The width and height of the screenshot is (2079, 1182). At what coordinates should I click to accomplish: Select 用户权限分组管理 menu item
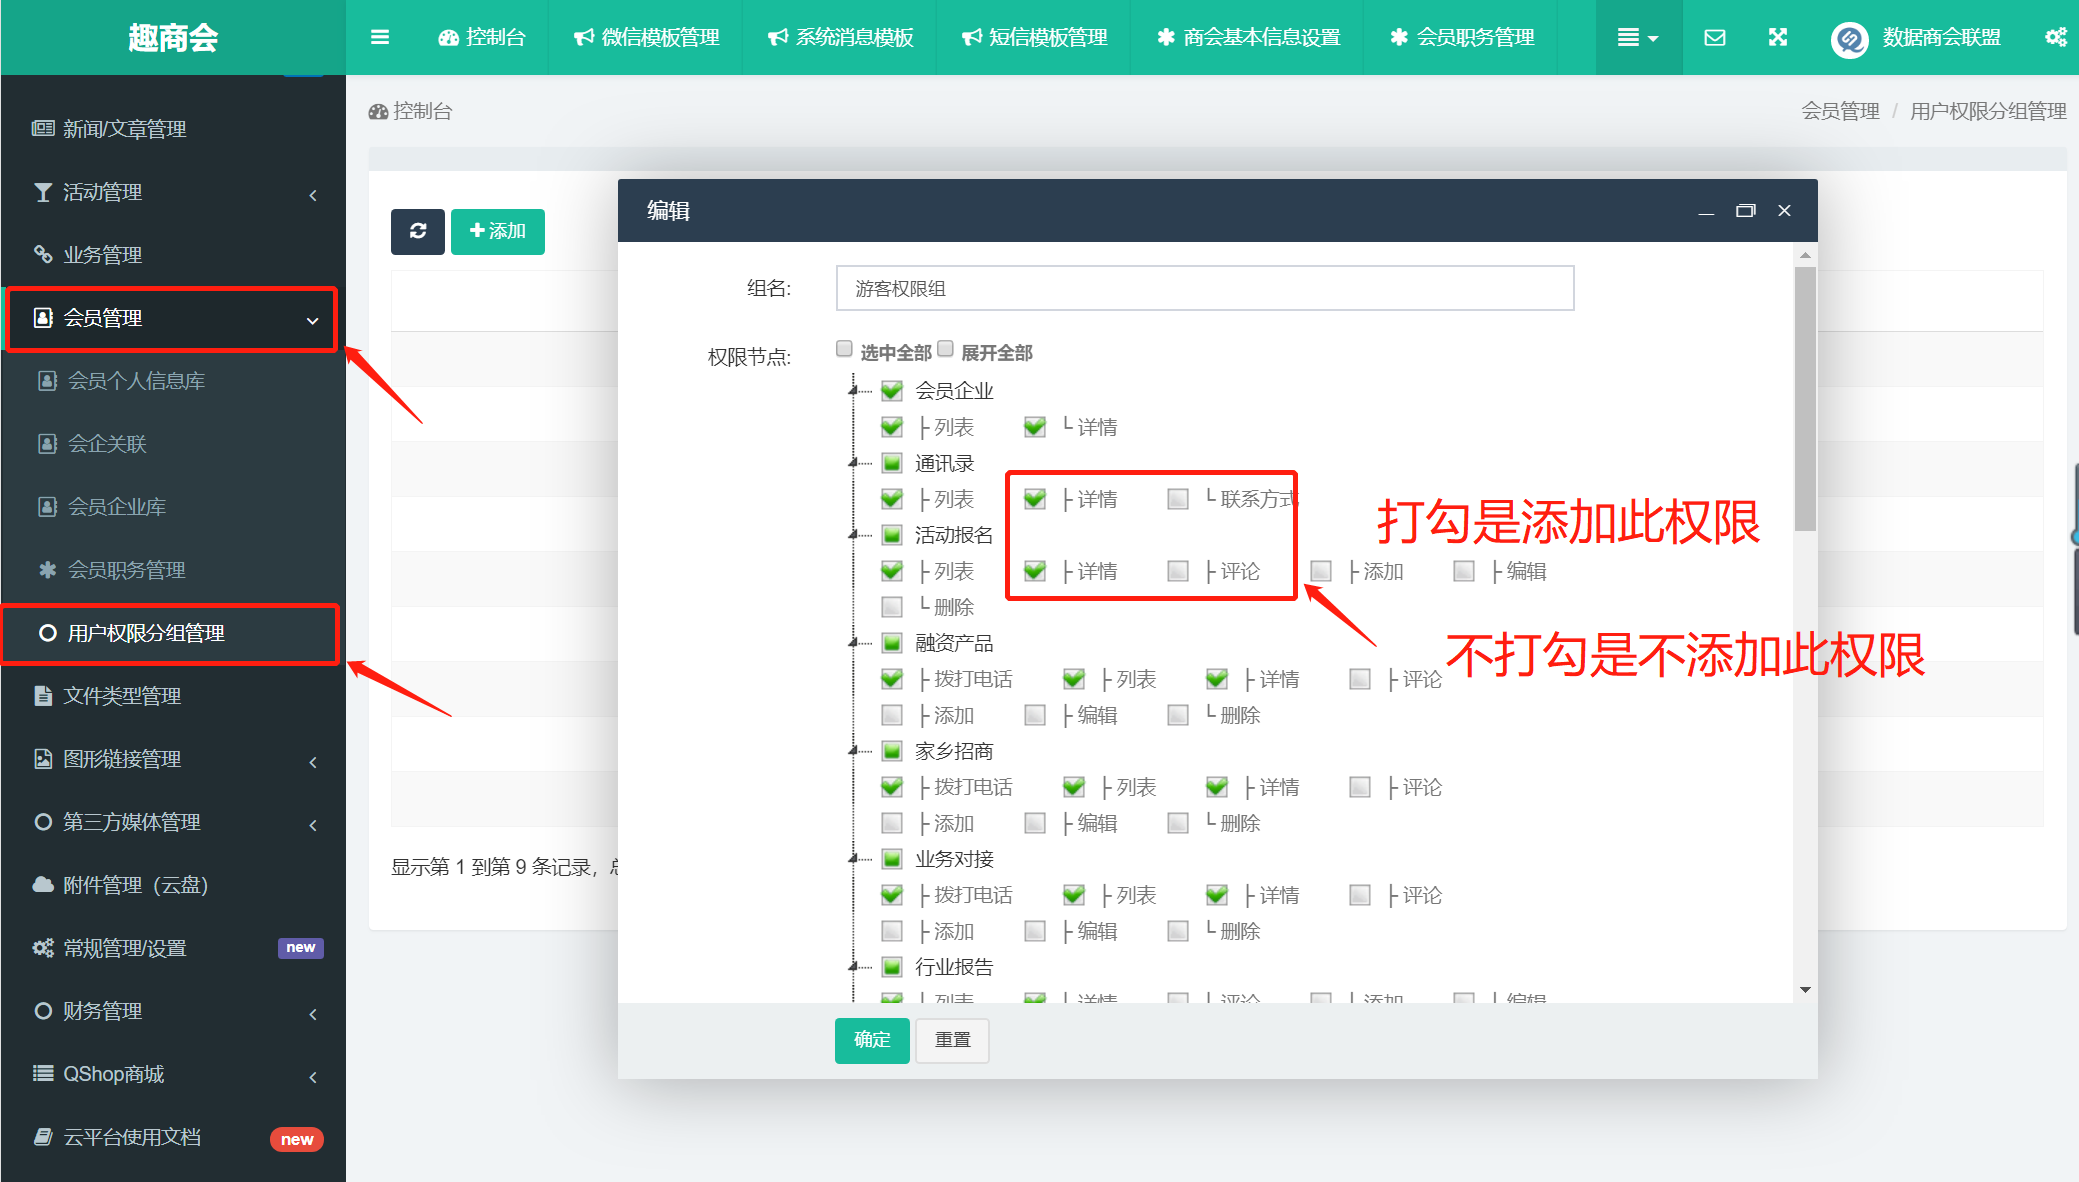pos(146,633)
